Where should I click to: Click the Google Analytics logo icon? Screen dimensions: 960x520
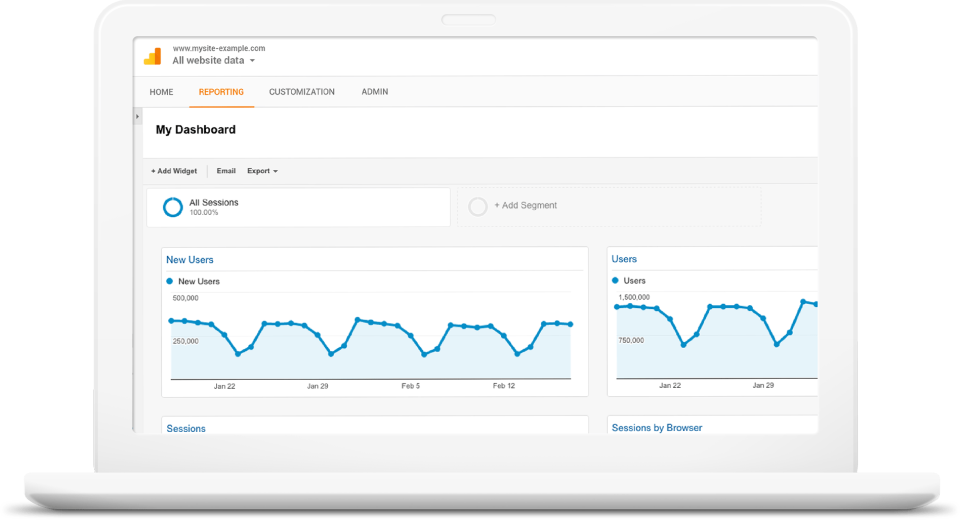tap(152, 56)
